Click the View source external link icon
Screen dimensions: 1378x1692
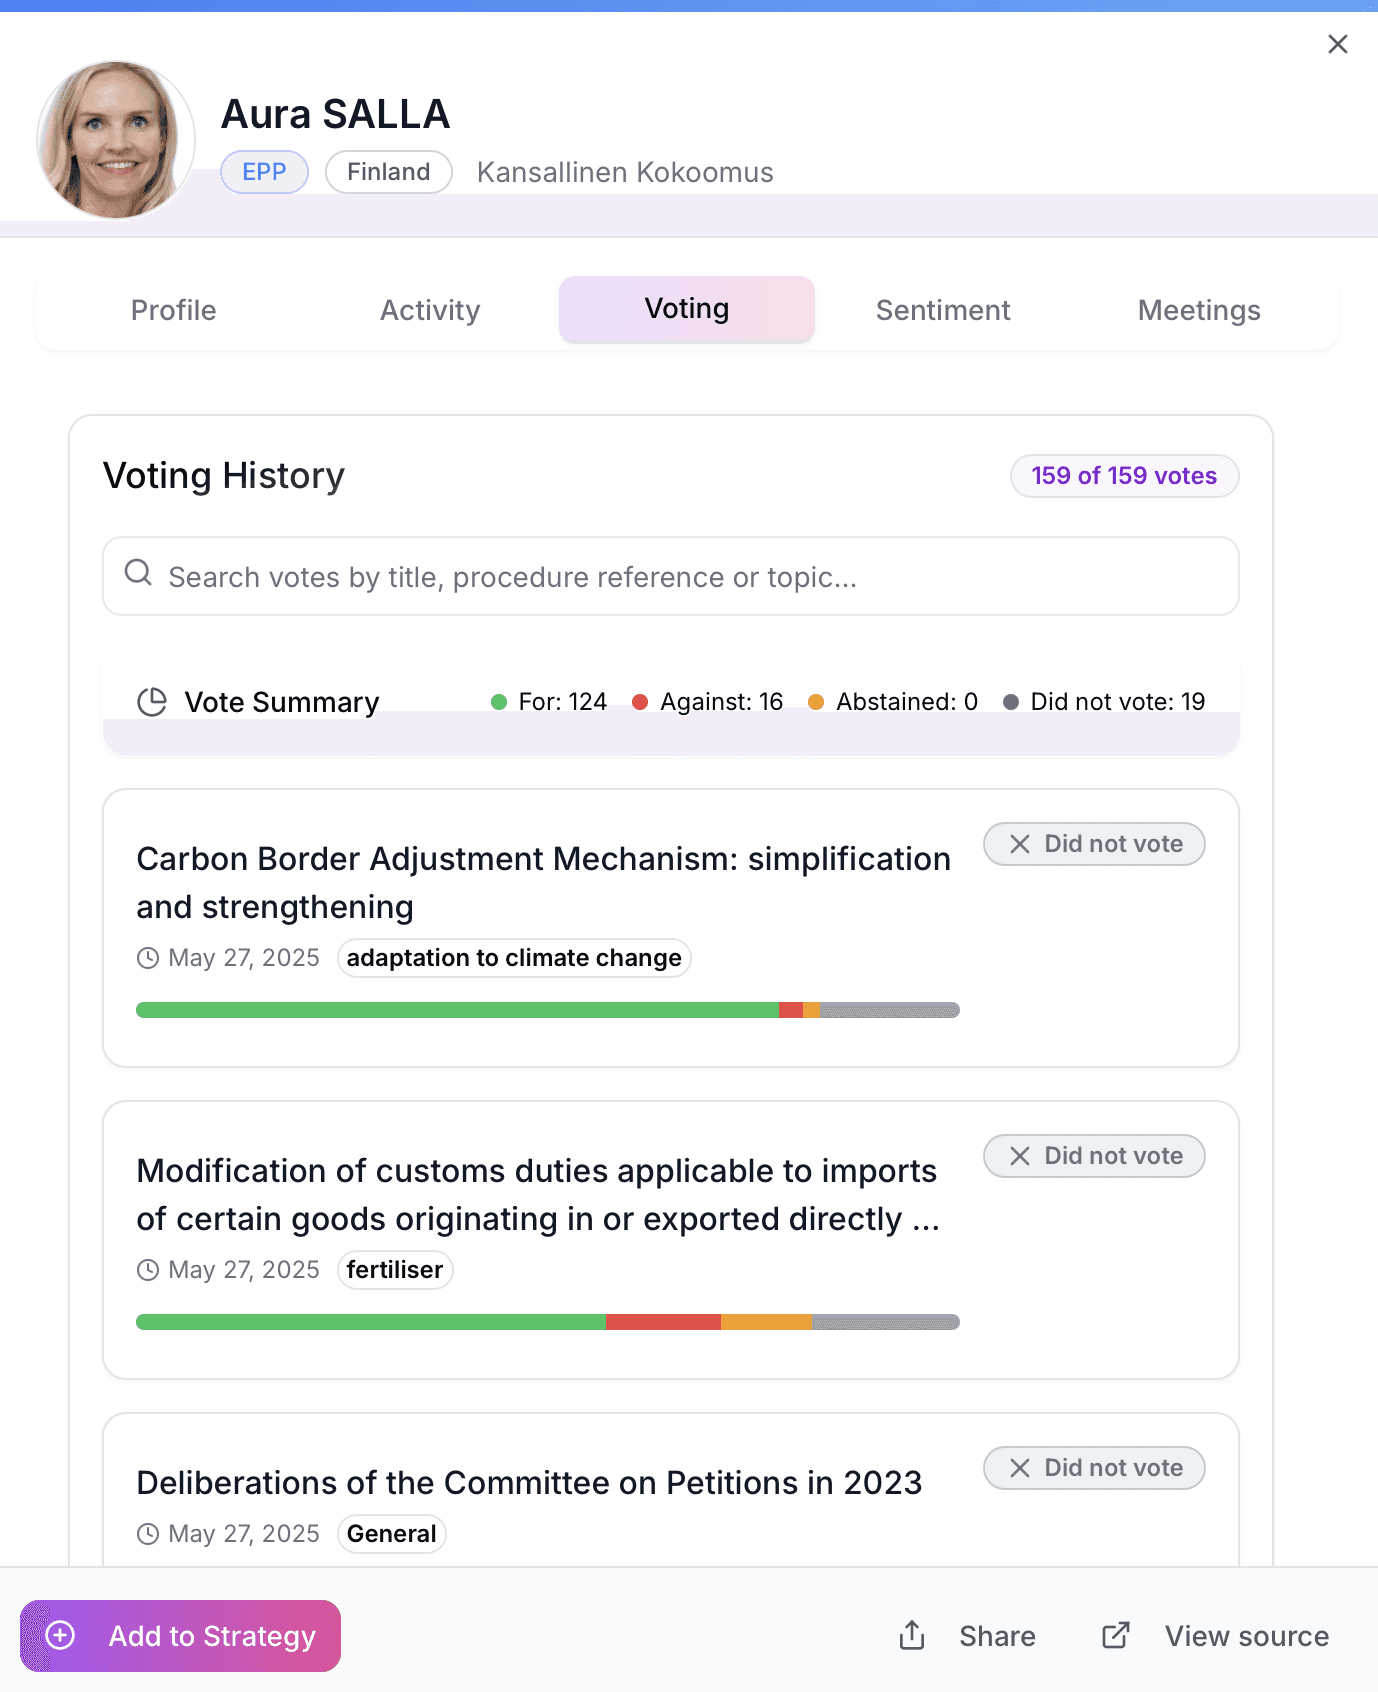tap(1115, 1635)
